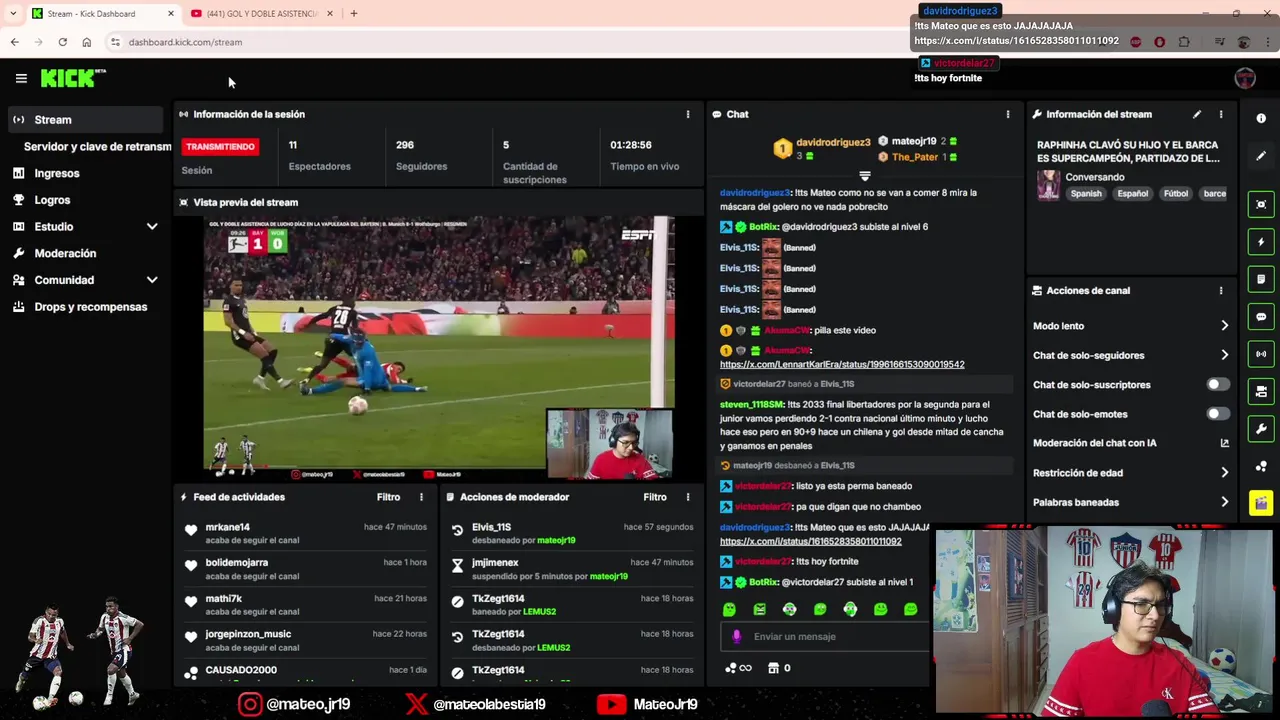Click the purple microphone in message box
The image size is (1280, 720).
pos(737,636)
